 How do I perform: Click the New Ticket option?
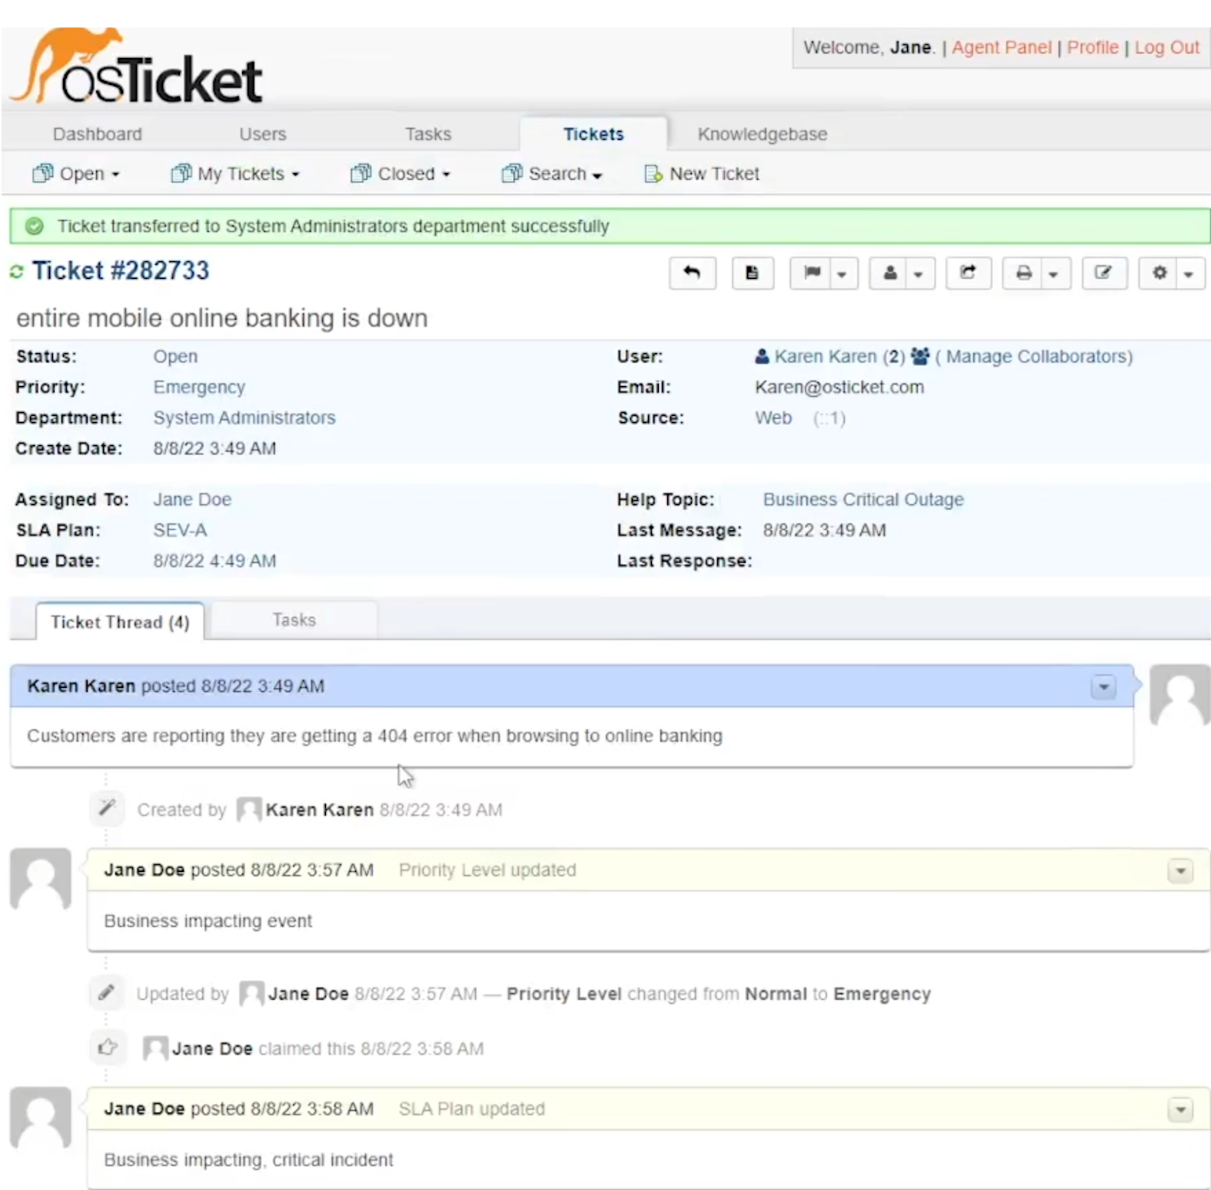click(713, 173)
